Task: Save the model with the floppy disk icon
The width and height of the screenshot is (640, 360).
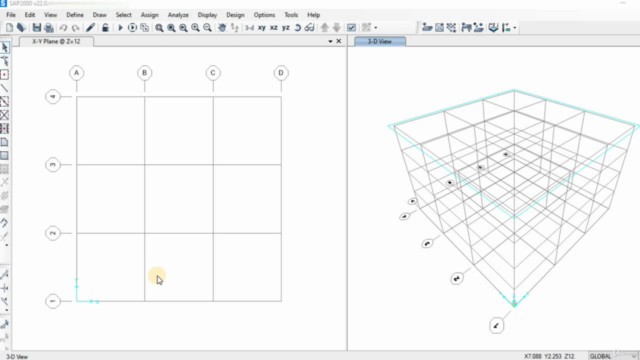Action: pyautogui.click(x=37, y=28)
